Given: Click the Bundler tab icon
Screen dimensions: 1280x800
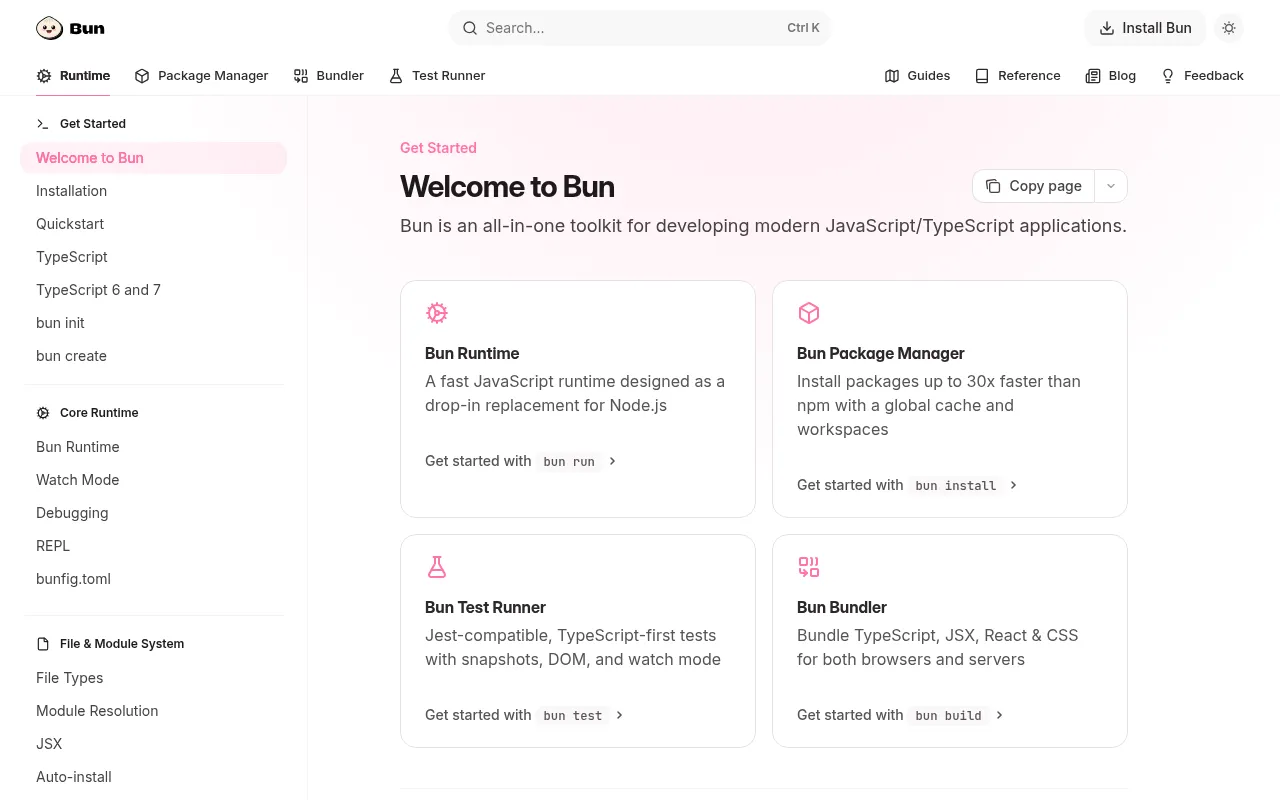Looking at the screenshot, I should coord(301,76).
